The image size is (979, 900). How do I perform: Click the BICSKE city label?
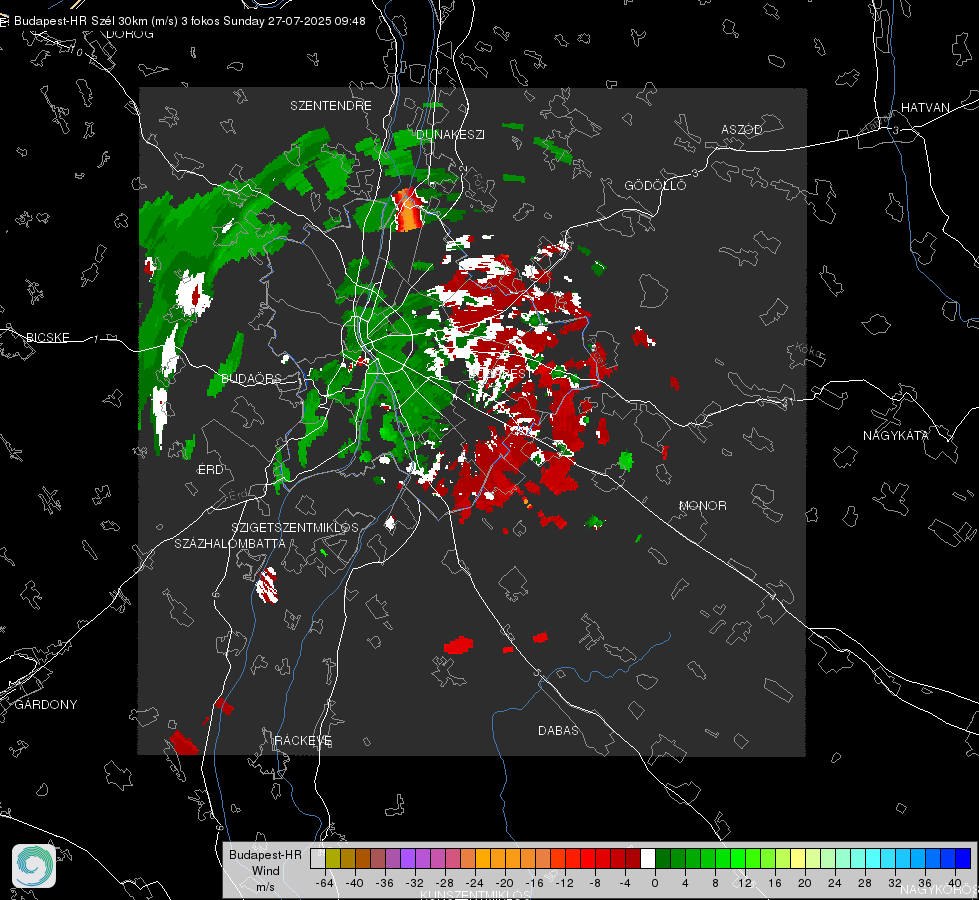(x=47, y=337)
